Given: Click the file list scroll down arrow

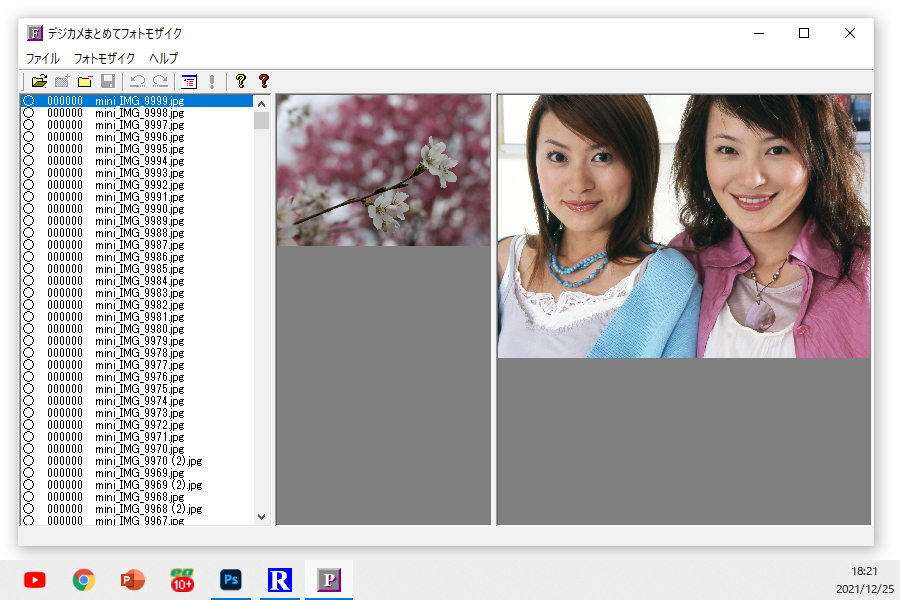Looking at the screenshot, I should 262,517.
